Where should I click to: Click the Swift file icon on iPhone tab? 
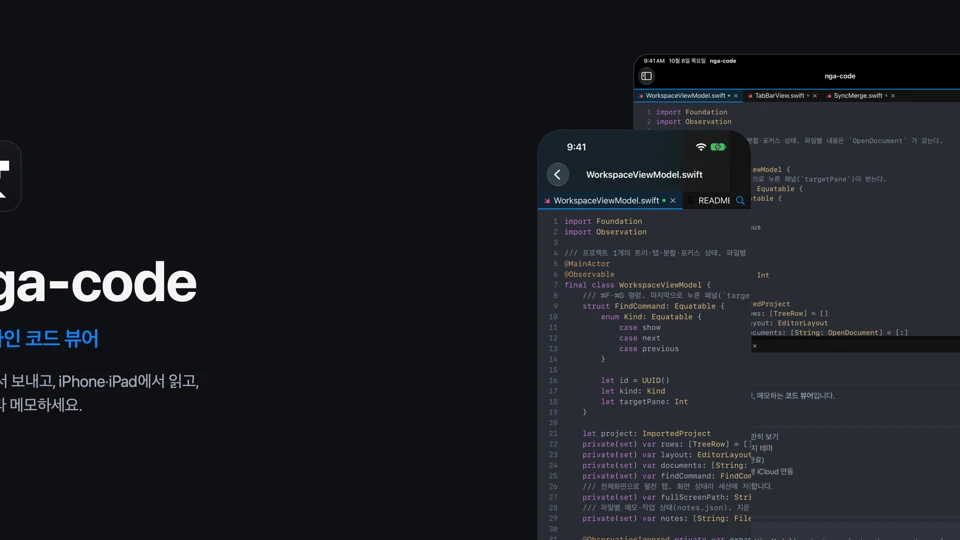point(547,200)
